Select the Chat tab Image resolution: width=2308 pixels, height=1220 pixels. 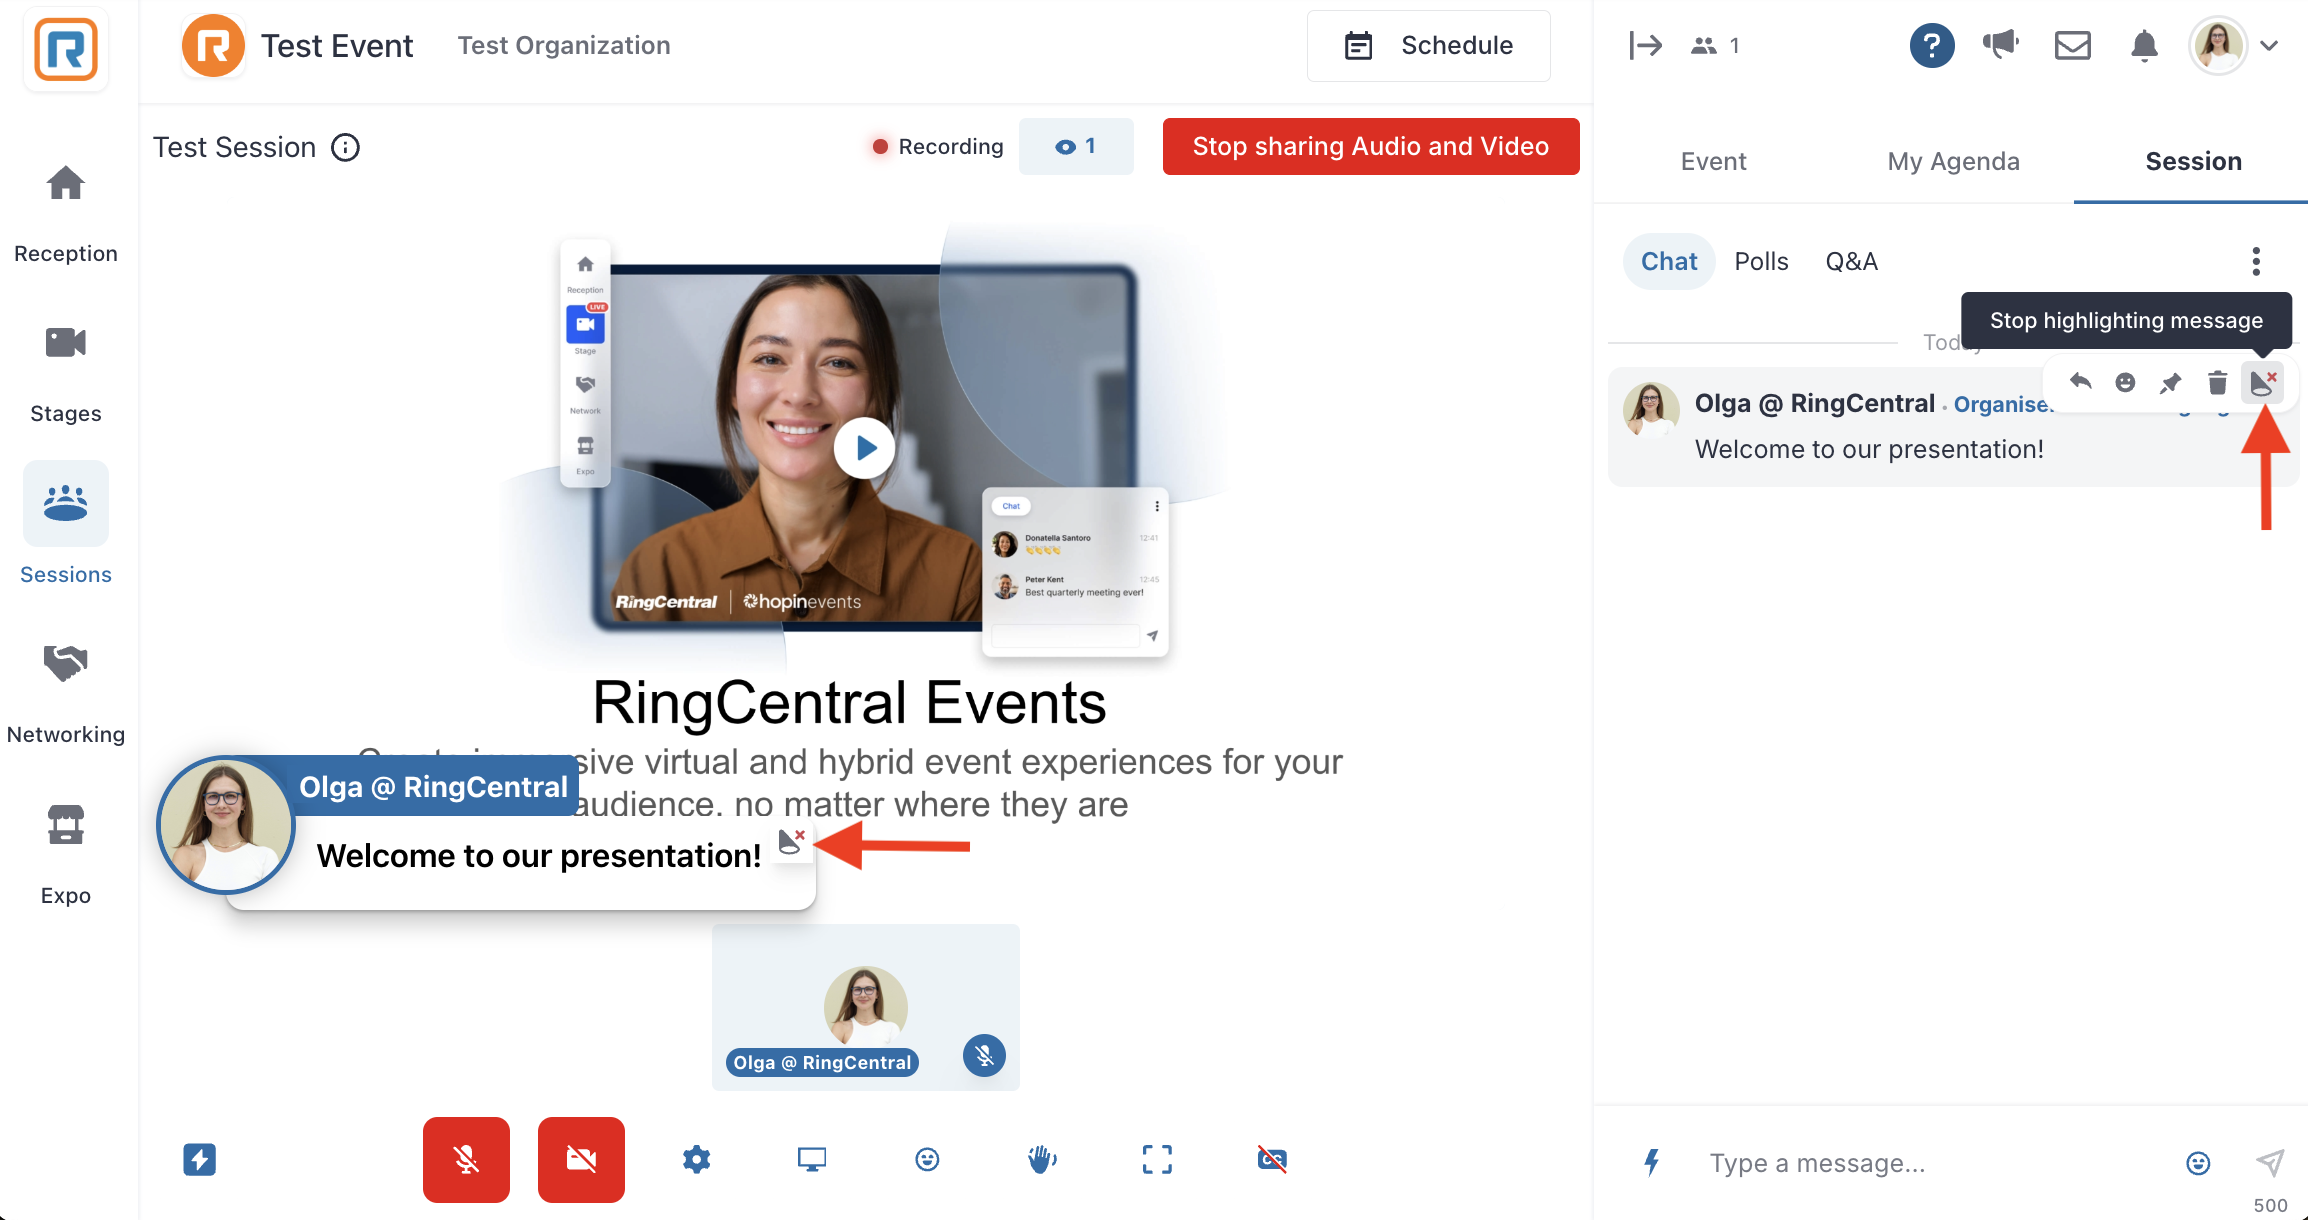[1669, 261]
